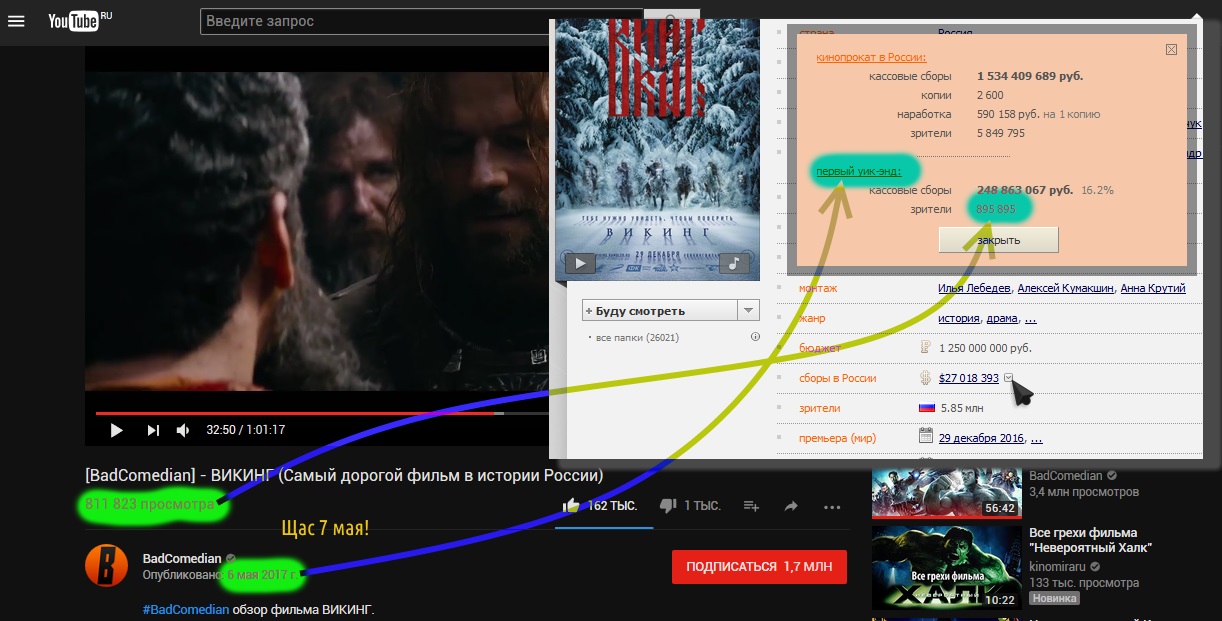Open BadComedian channel name under video
The image size is (1222, 621).
(181, 558)
